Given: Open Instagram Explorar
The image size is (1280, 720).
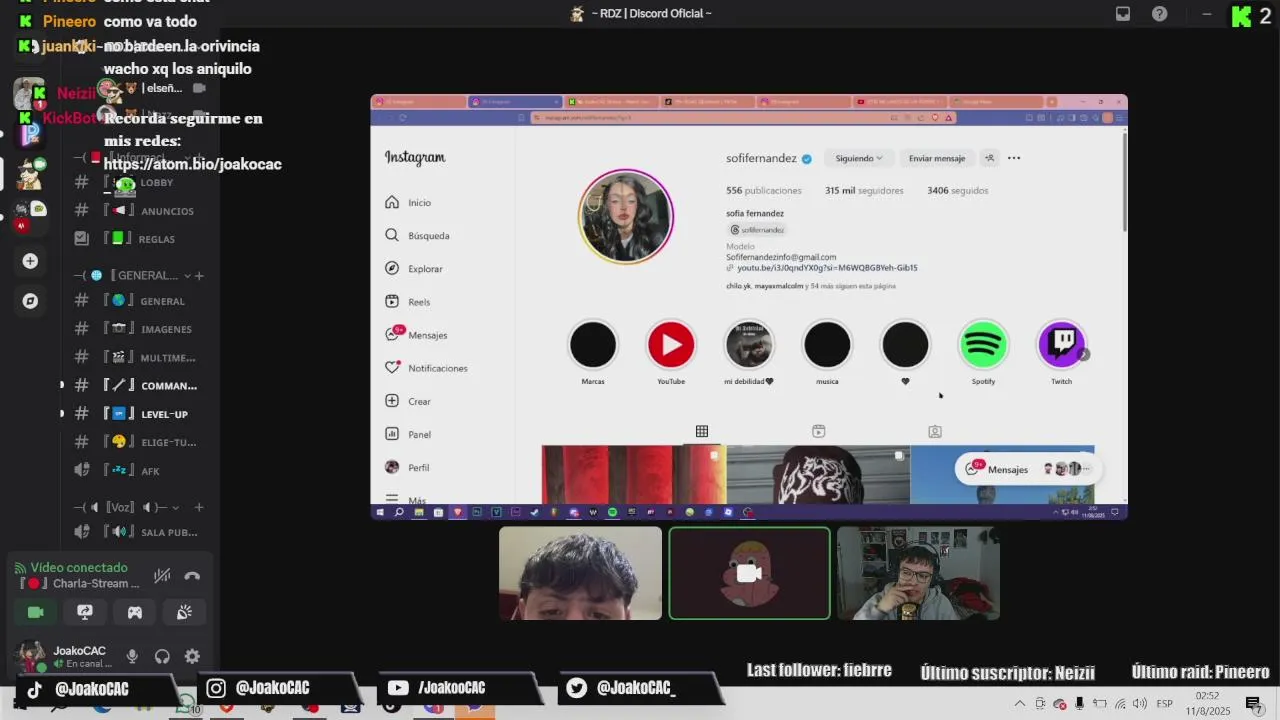Looking at the screenshot, I should tap(413, 269).
